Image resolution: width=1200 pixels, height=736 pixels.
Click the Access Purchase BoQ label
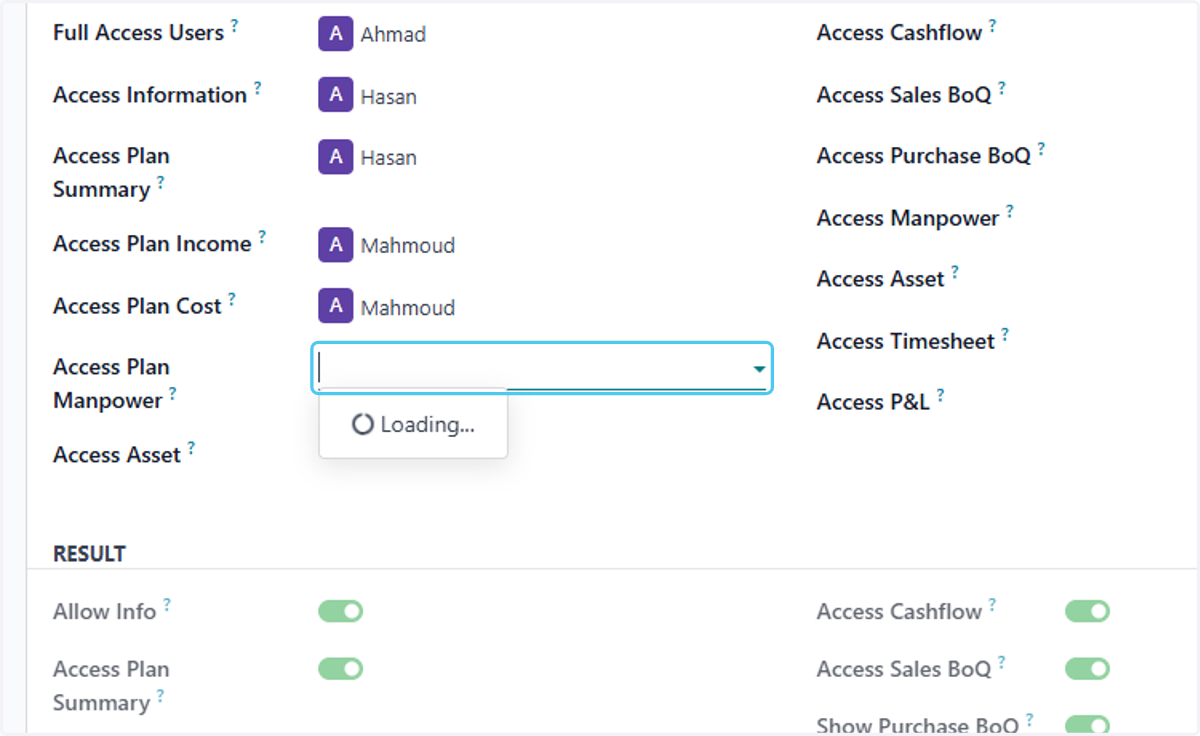924,156
